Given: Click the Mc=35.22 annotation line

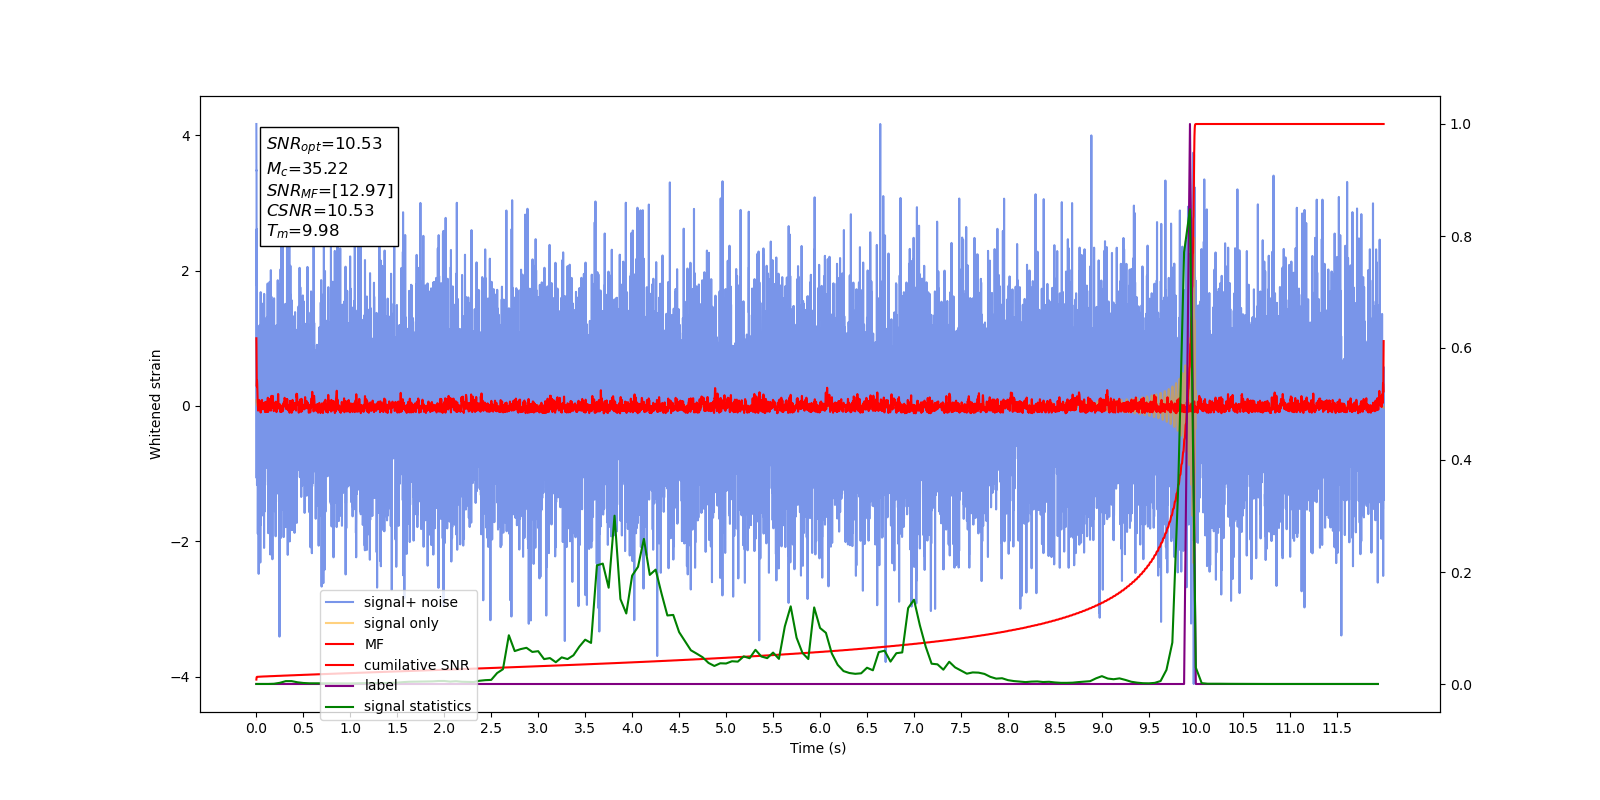Looking at the screenshot, I should point(307,169).
